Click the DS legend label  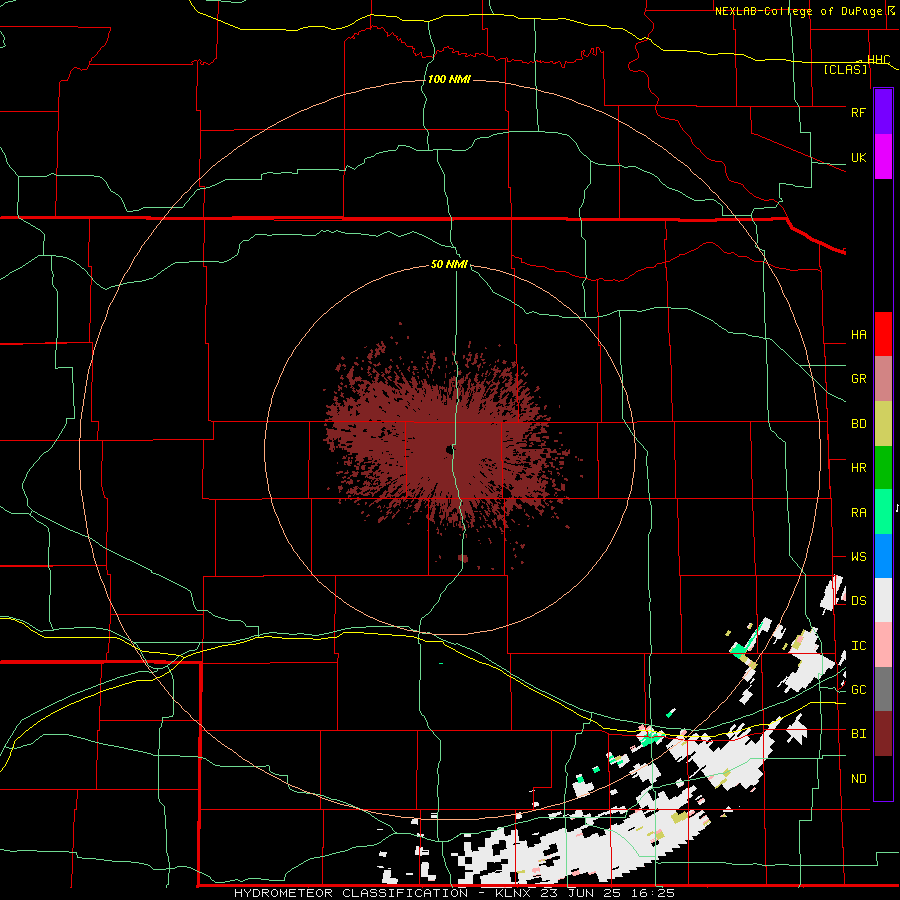tap(858, 600)
